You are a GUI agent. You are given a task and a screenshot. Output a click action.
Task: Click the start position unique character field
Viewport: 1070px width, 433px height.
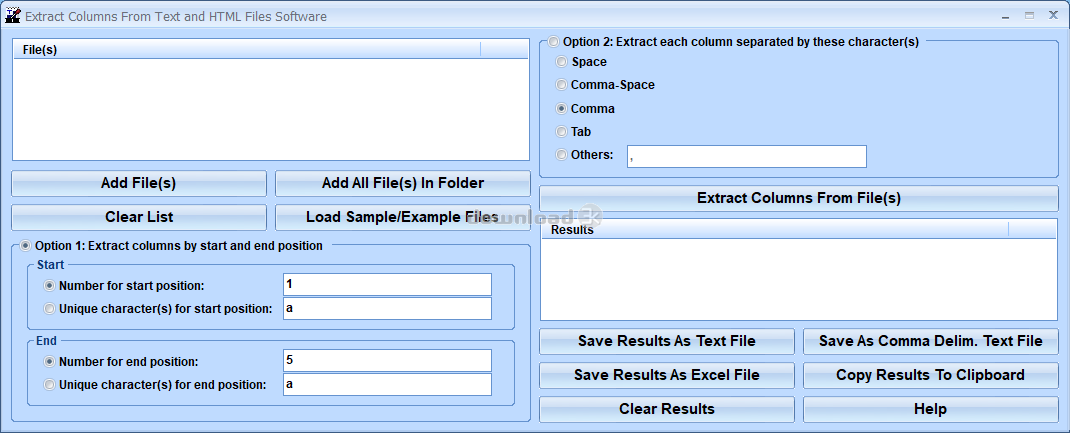[x=387, y=308]
